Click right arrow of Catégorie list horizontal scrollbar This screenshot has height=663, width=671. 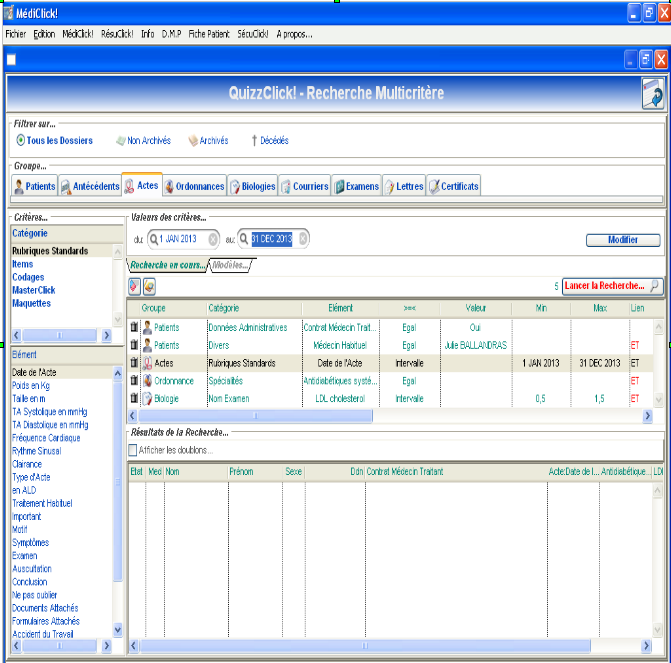click(x=107, y=335)
